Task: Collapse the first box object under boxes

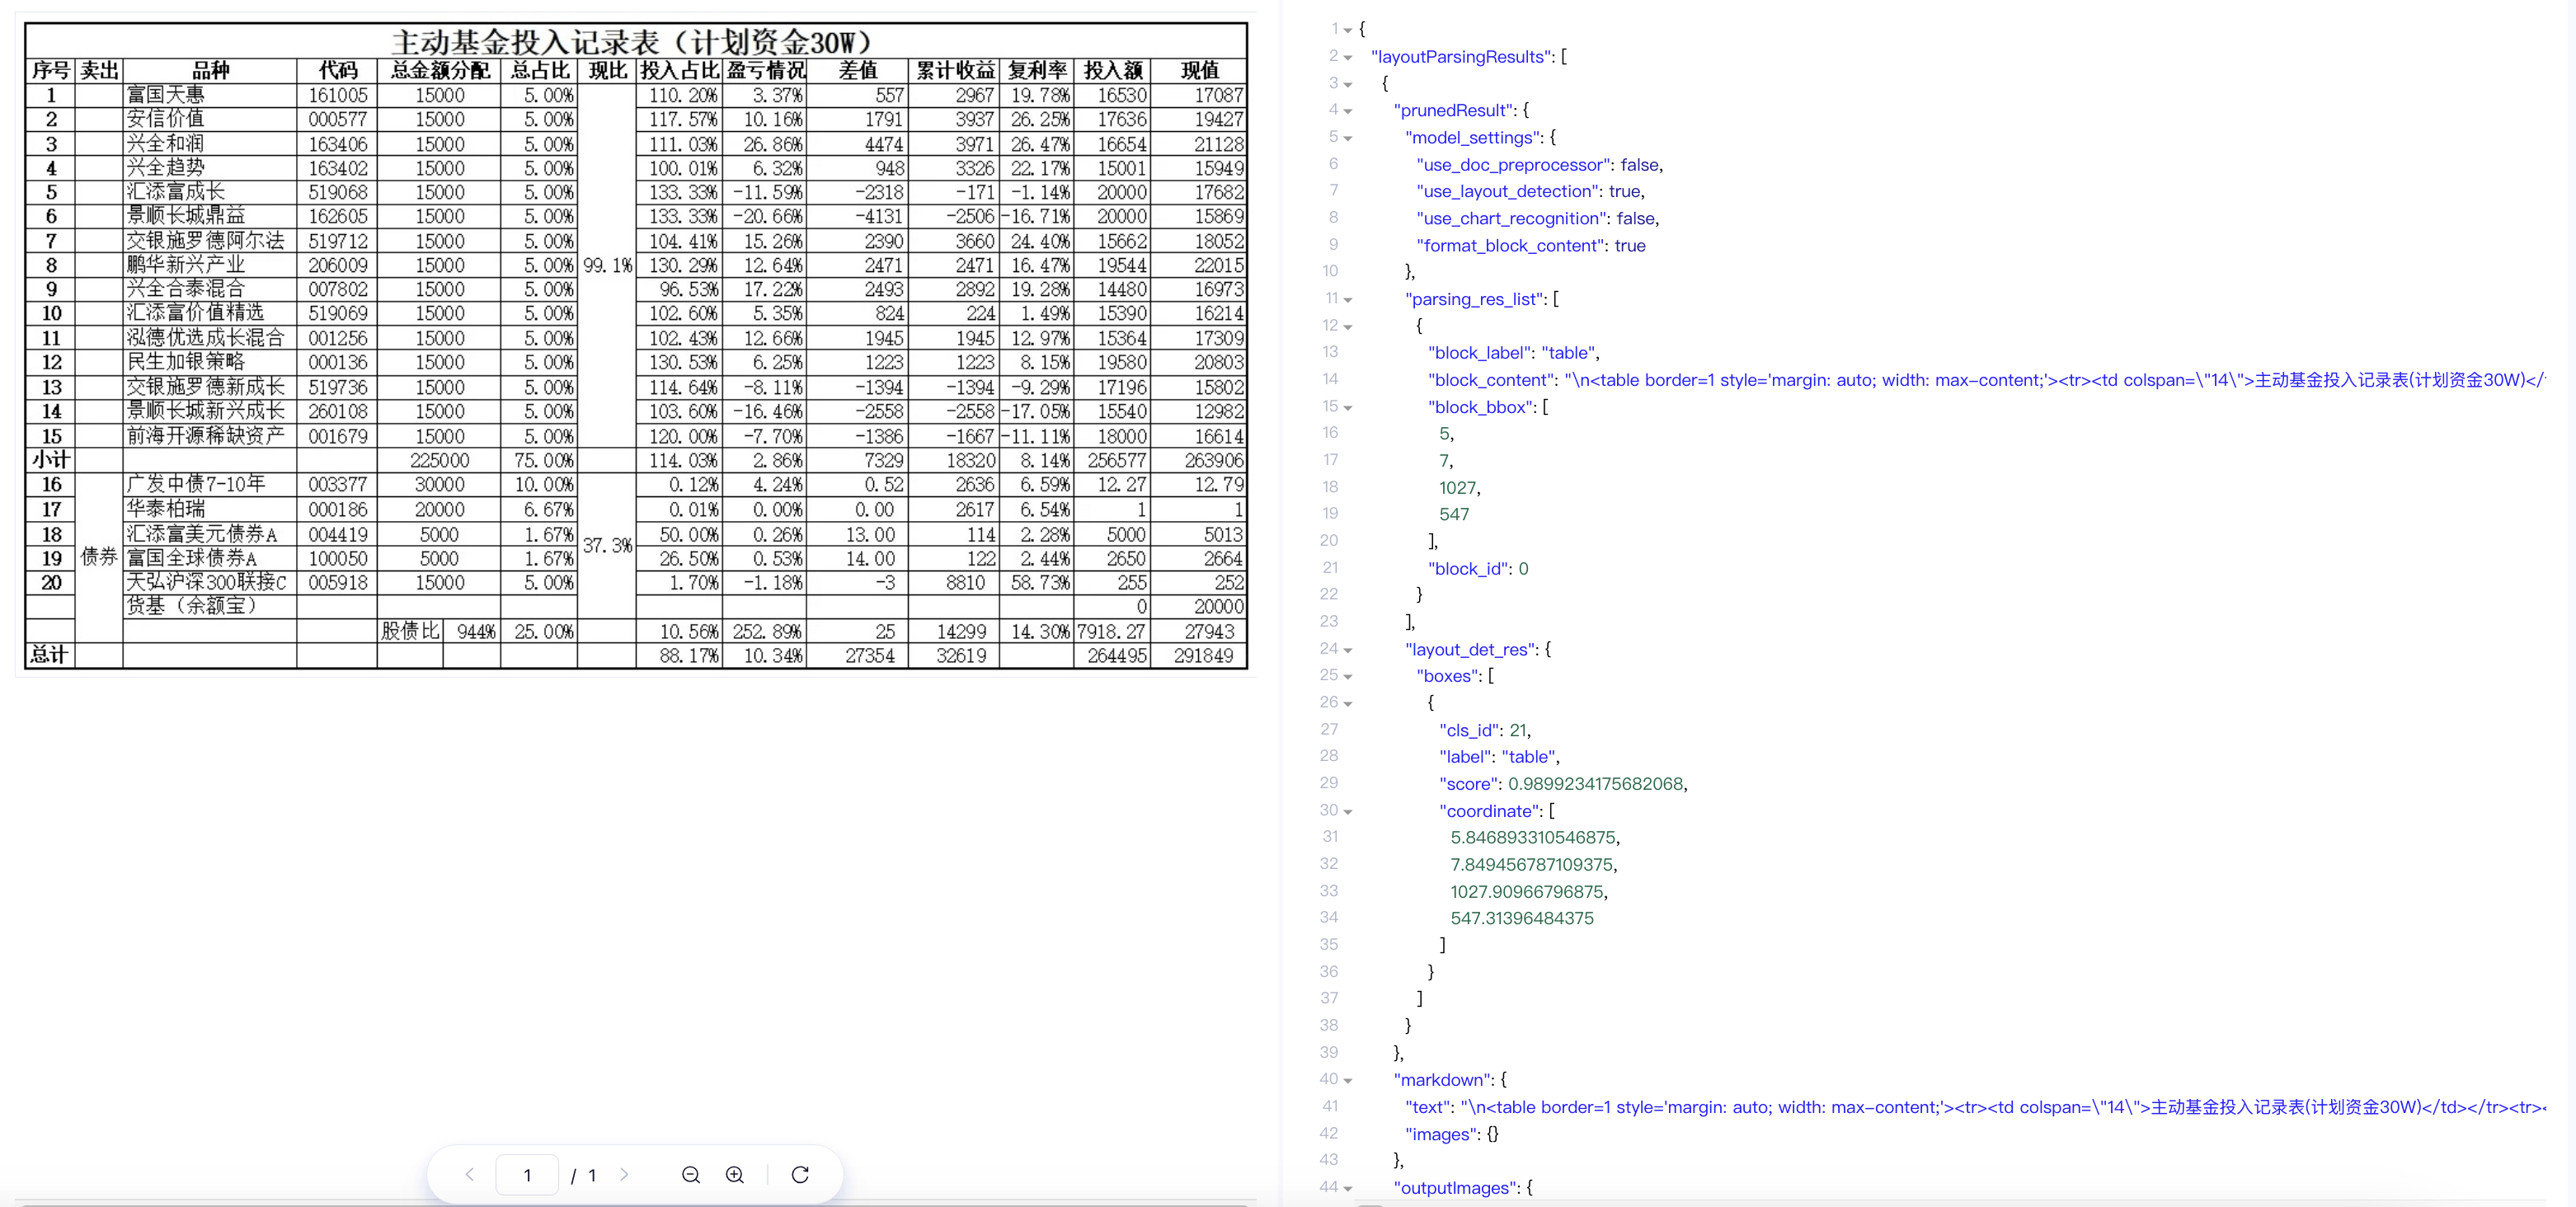Action: coord(1347,703)
